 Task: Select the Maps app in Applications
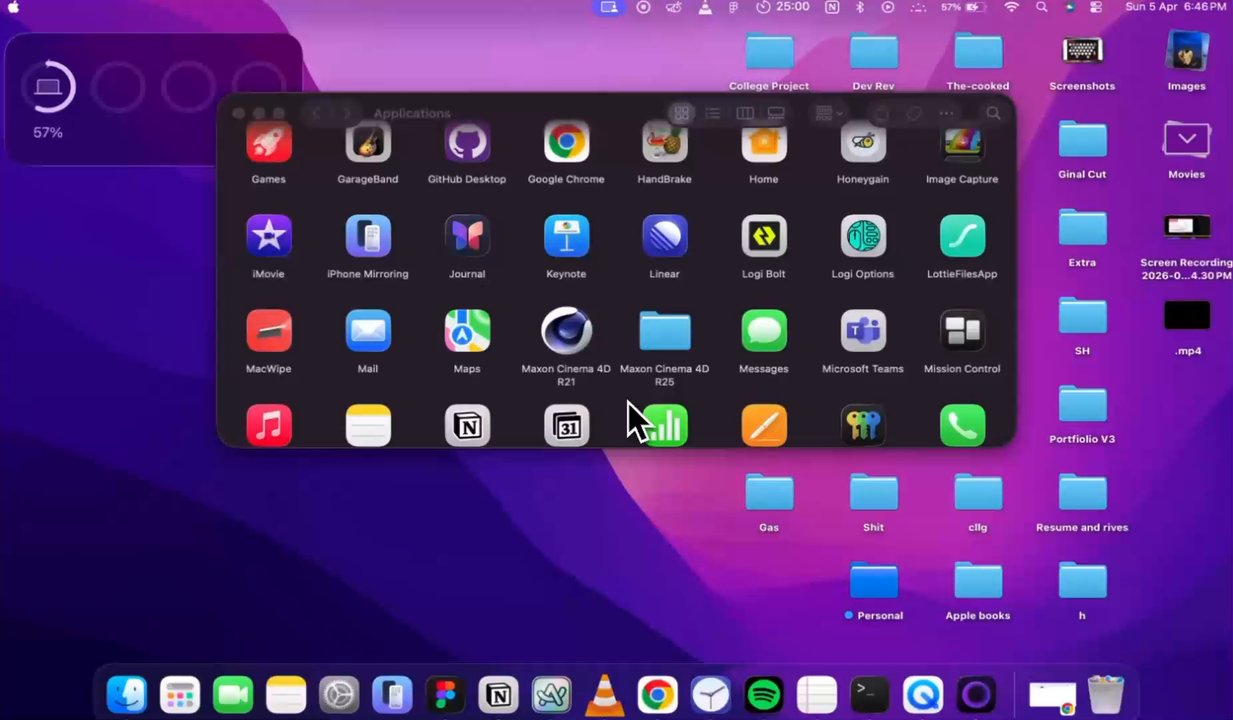click(467, 331)
